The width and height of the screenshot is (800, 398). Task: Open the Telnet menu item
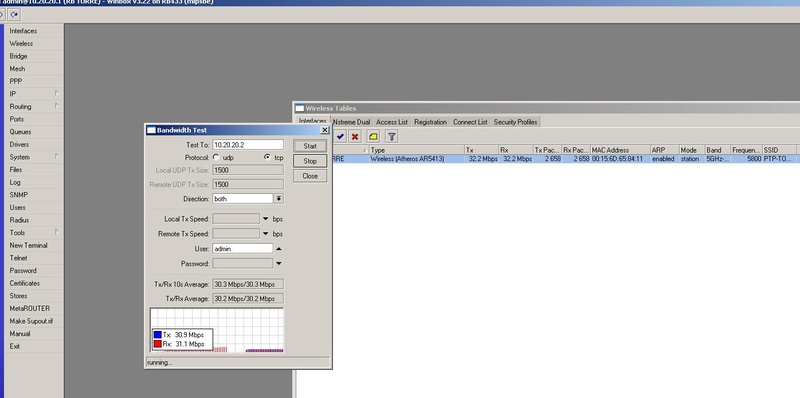point(18,258)
